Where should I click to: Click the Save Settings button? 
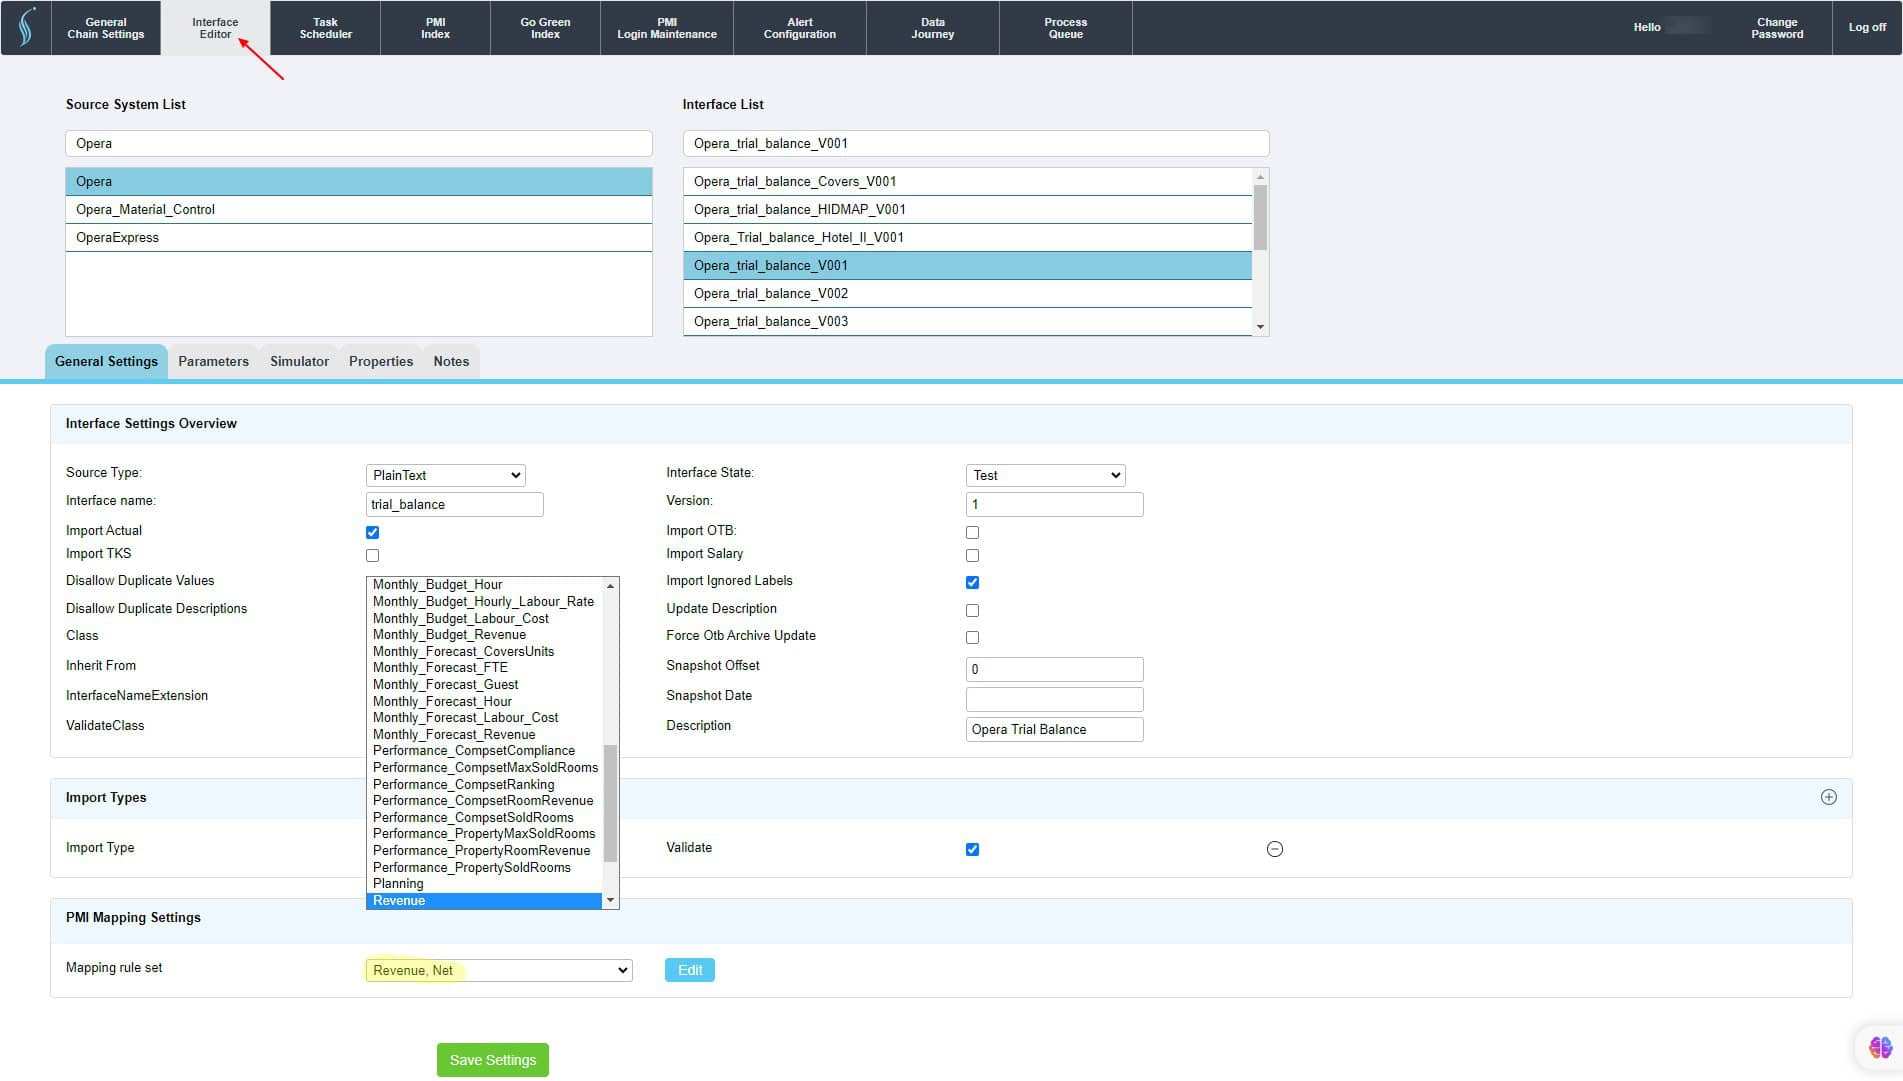click(492, 1059)
